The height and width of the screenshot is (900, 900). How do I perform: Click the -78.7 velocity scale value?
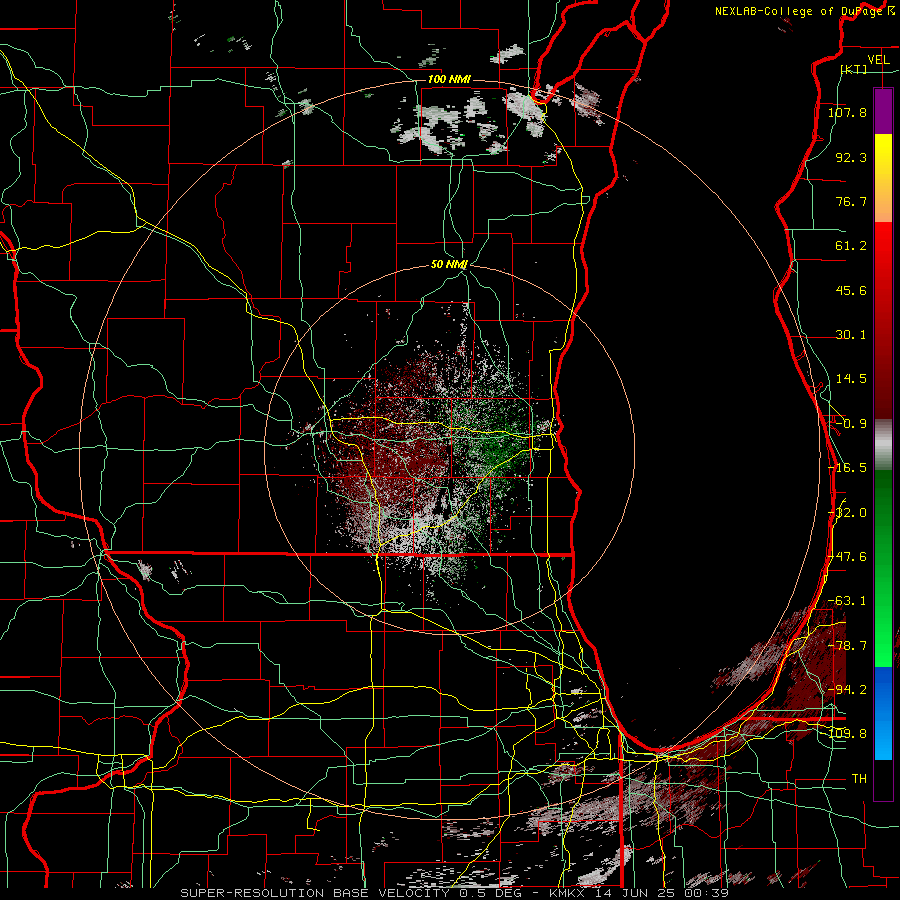coord(847,646)
